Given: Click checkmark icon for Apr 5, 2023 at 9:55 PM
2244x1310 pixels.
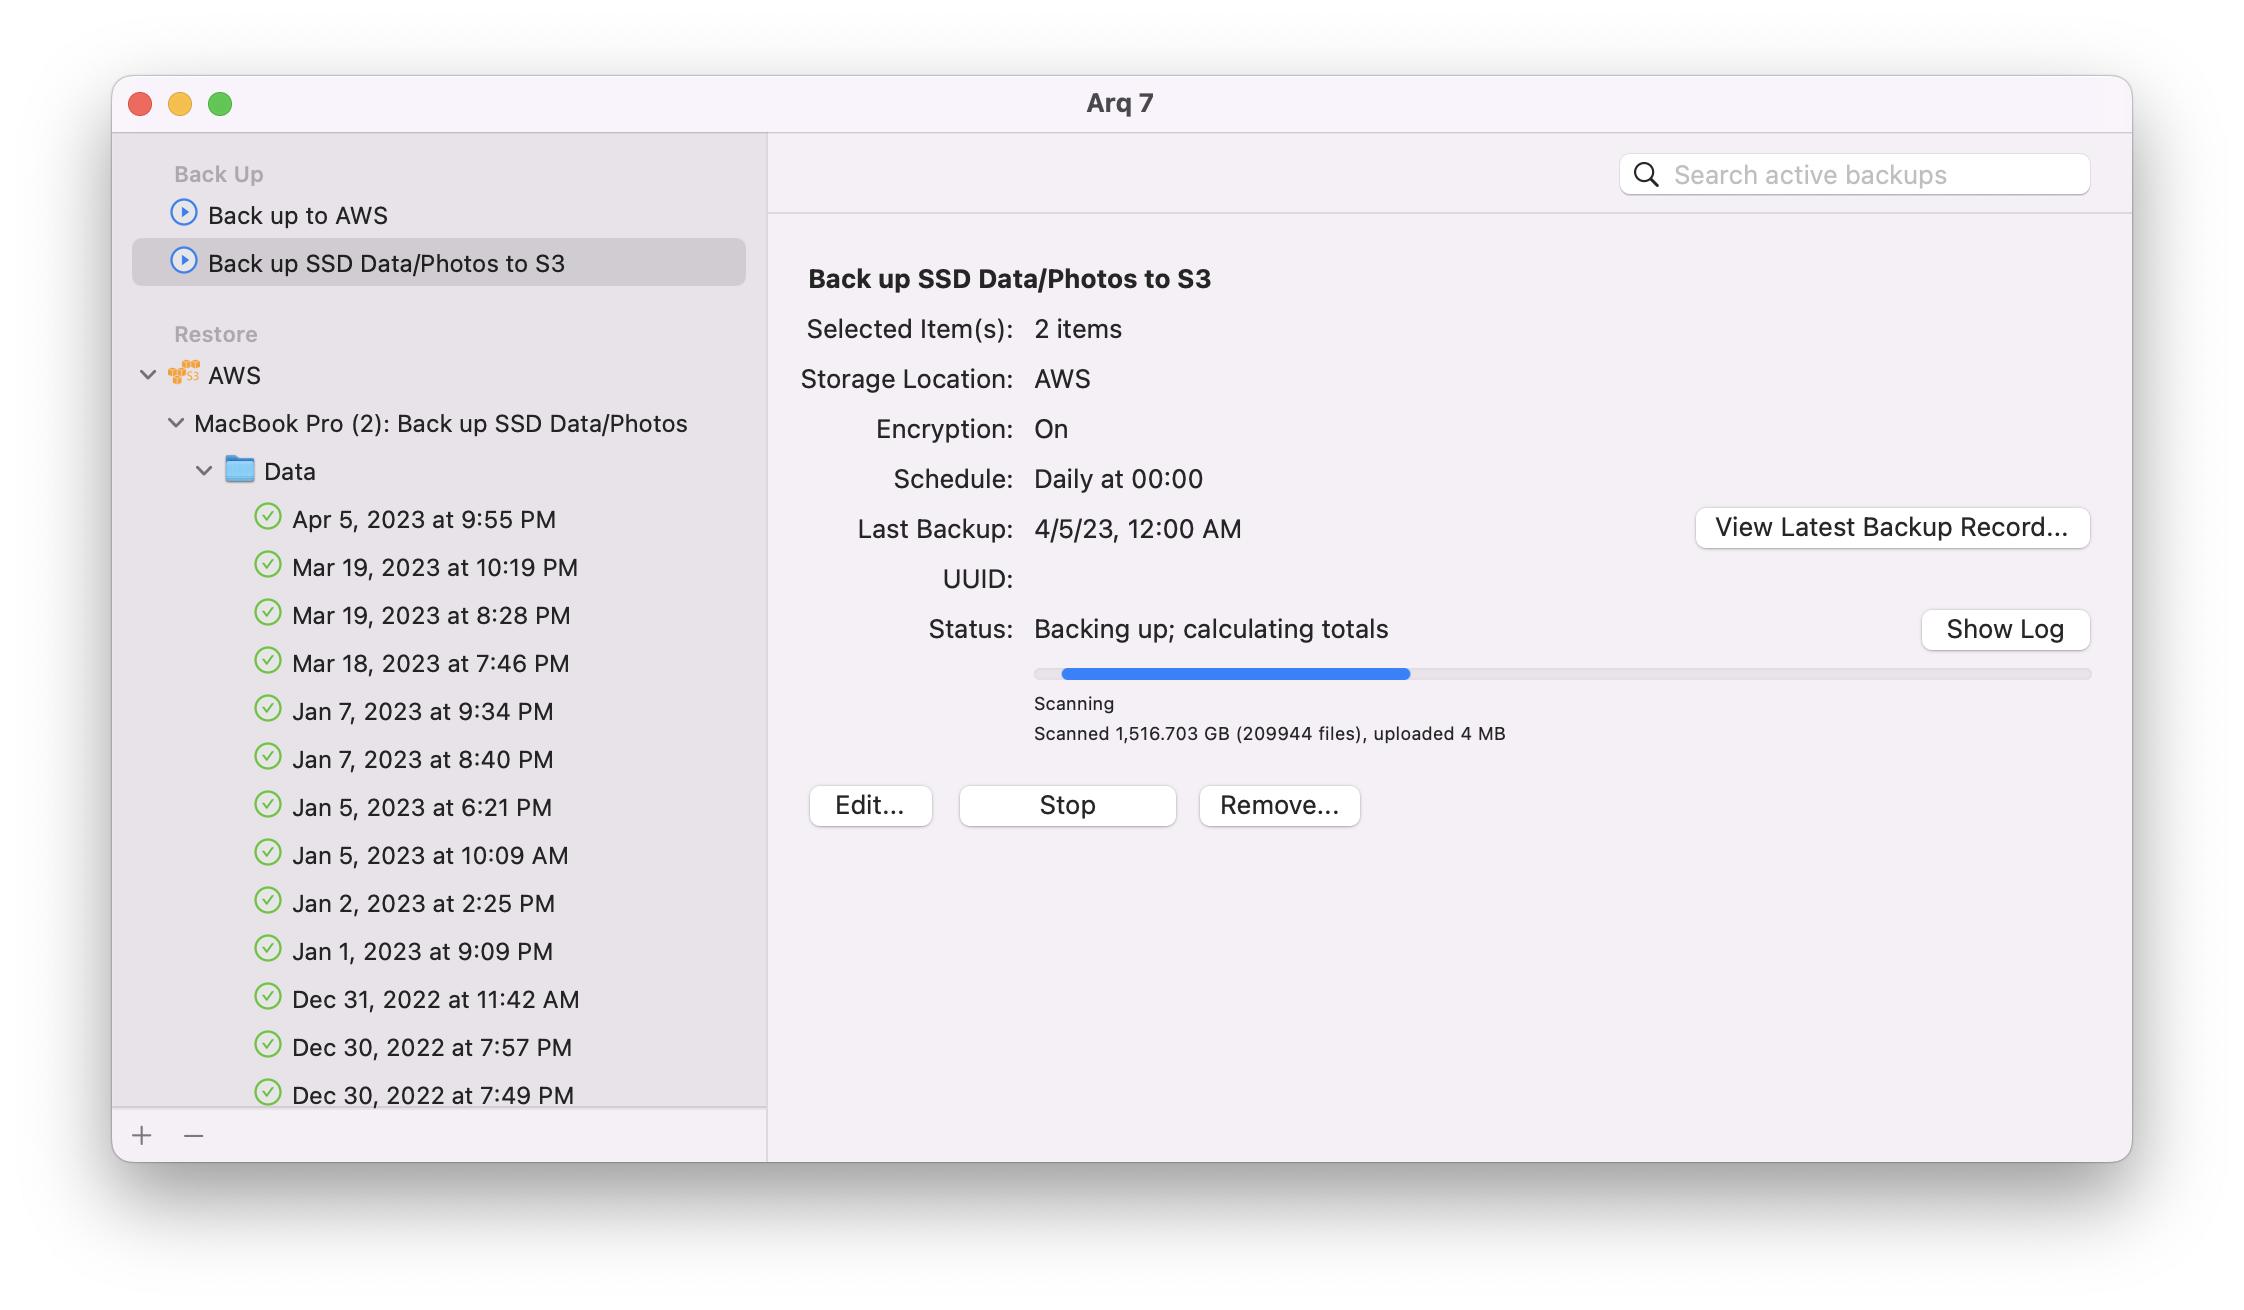Looking at the screenshot, I should pyautogui.click(x=268, y=517).
